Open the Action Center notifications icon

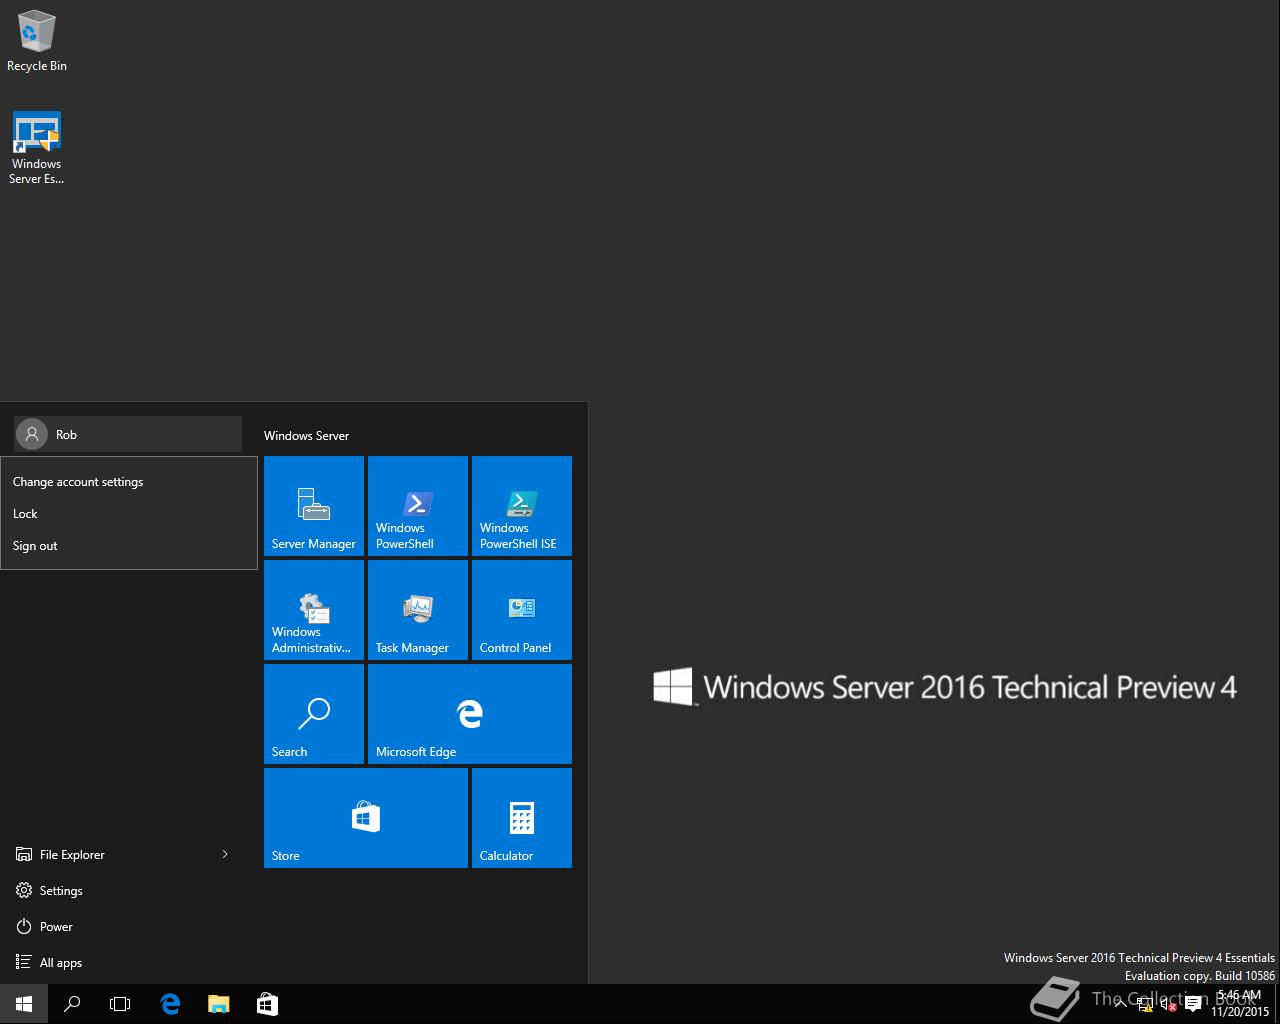coord(1193,1004)
